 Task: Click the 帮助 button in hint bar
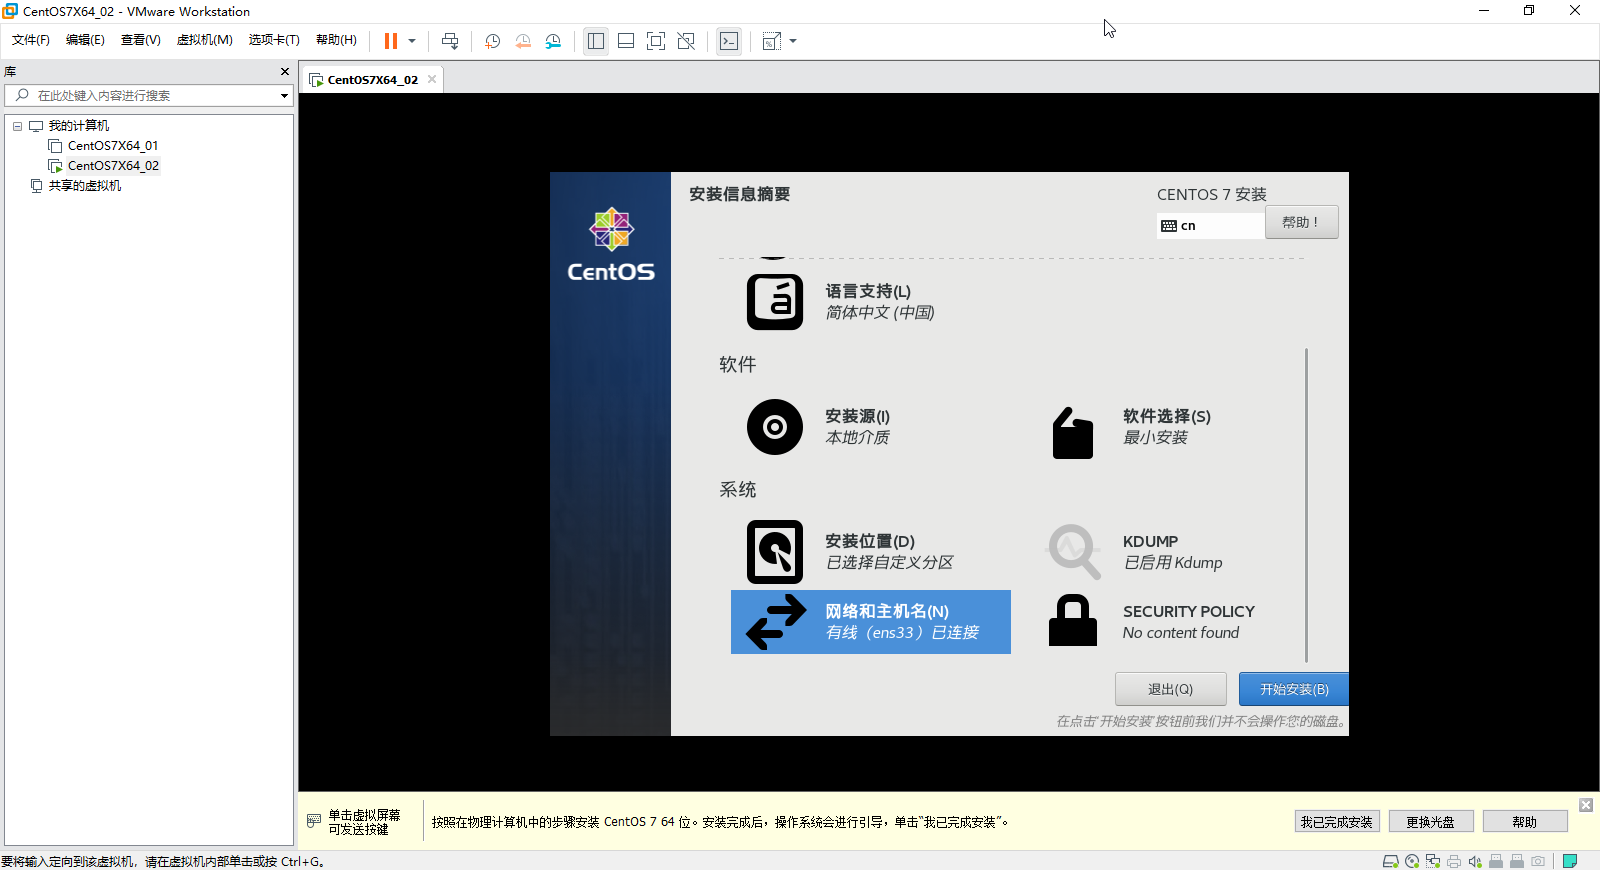pyautogui.click(x=1525, y=822)
